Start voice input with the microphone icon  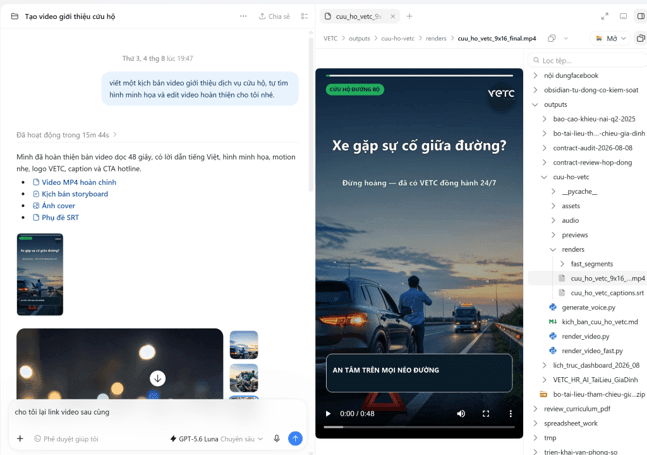[277, 438]
